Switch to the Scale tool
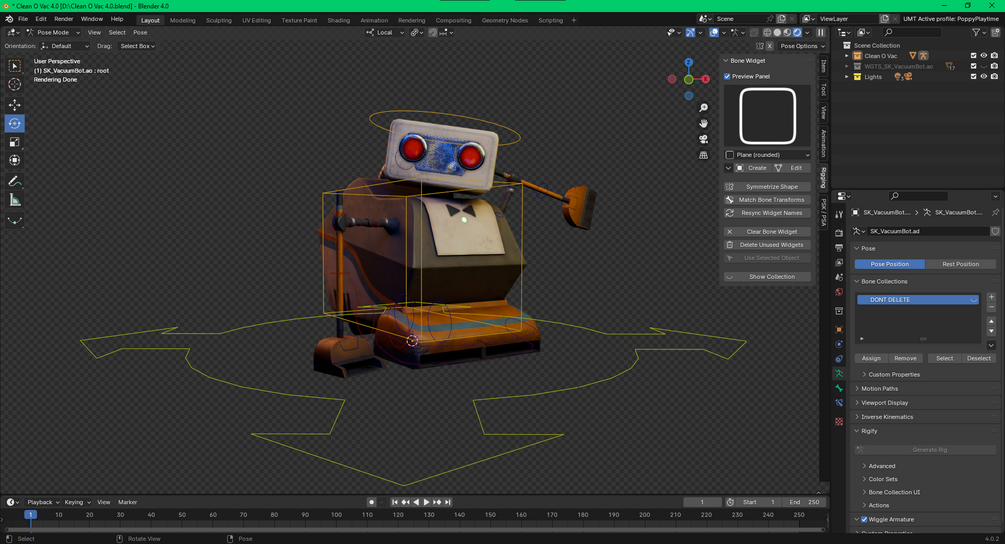The image size is (1005, 544). (14, 142)
